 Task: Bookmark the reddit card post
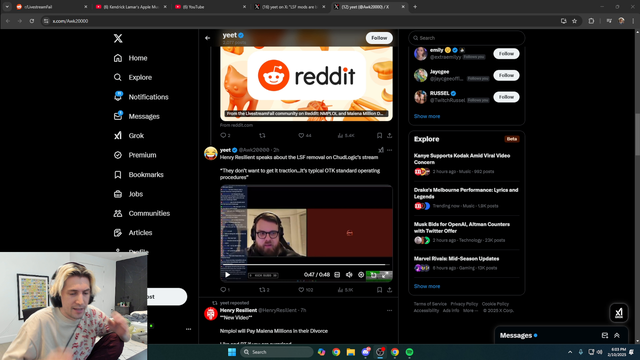pos(379,136)
